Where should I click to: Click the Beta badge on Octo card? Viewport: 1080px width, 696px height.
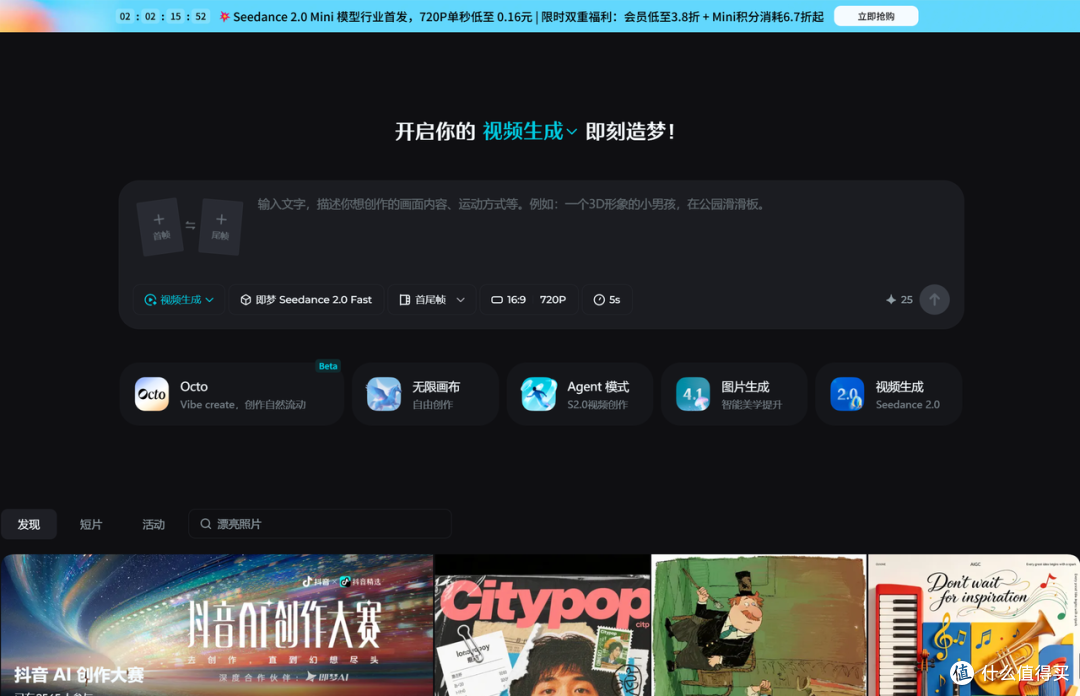pos(328,366)
